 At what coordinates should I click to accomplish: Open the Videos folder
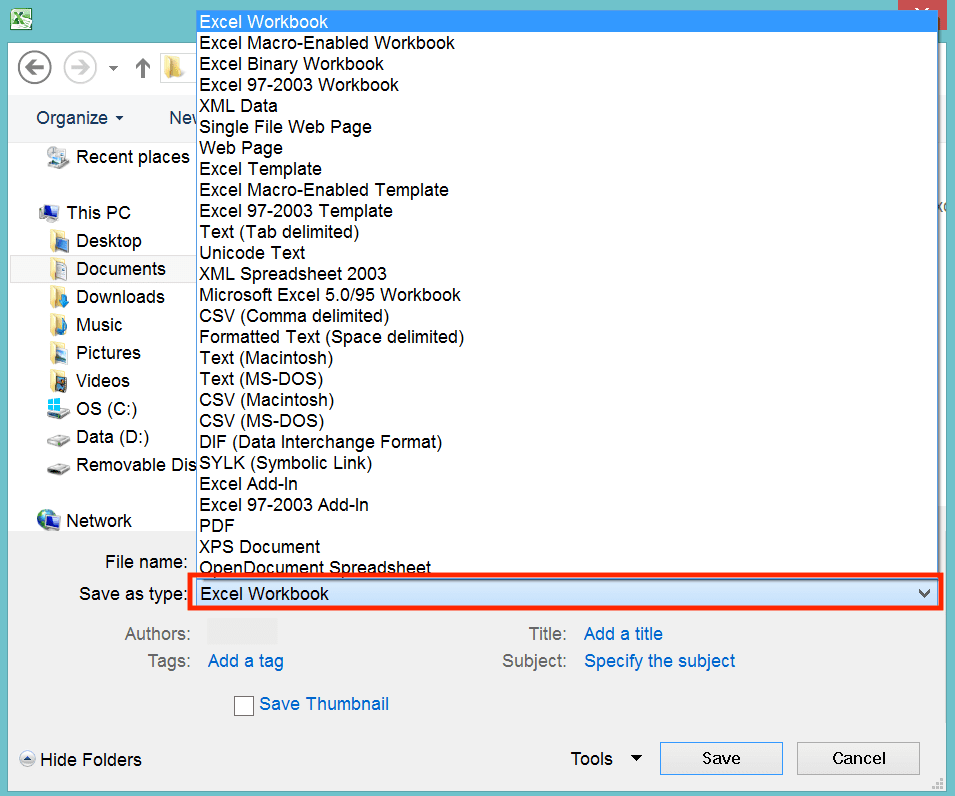[x=103, y=381]
